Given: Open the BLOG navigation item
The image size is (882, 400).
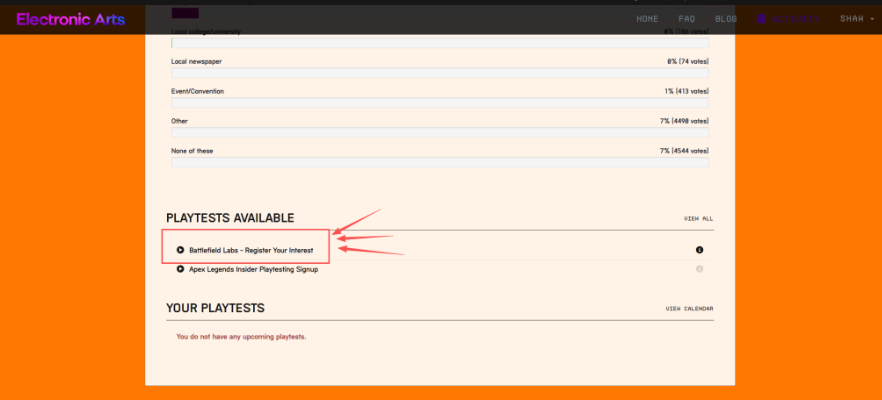Looking at the screenshot, I should tap(726, 19).
